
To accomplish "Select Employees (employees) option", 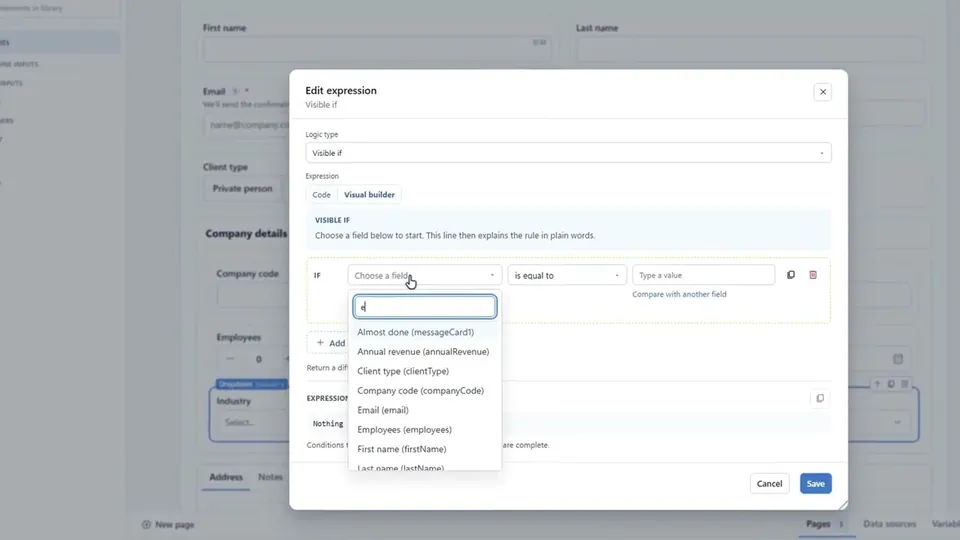I will (425, 430).
